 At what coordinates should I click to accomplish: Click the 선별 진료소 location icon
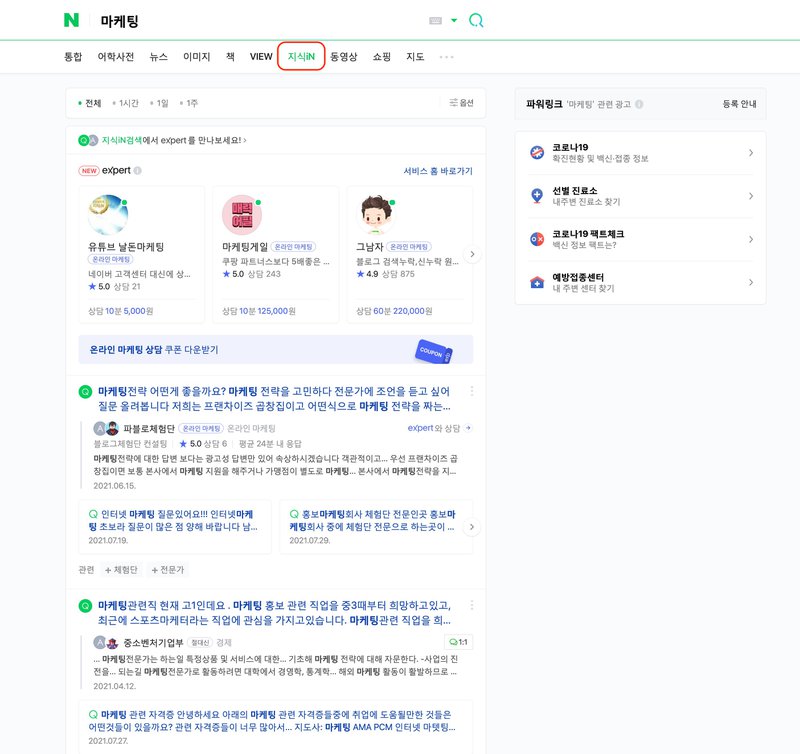coord(537,196)
